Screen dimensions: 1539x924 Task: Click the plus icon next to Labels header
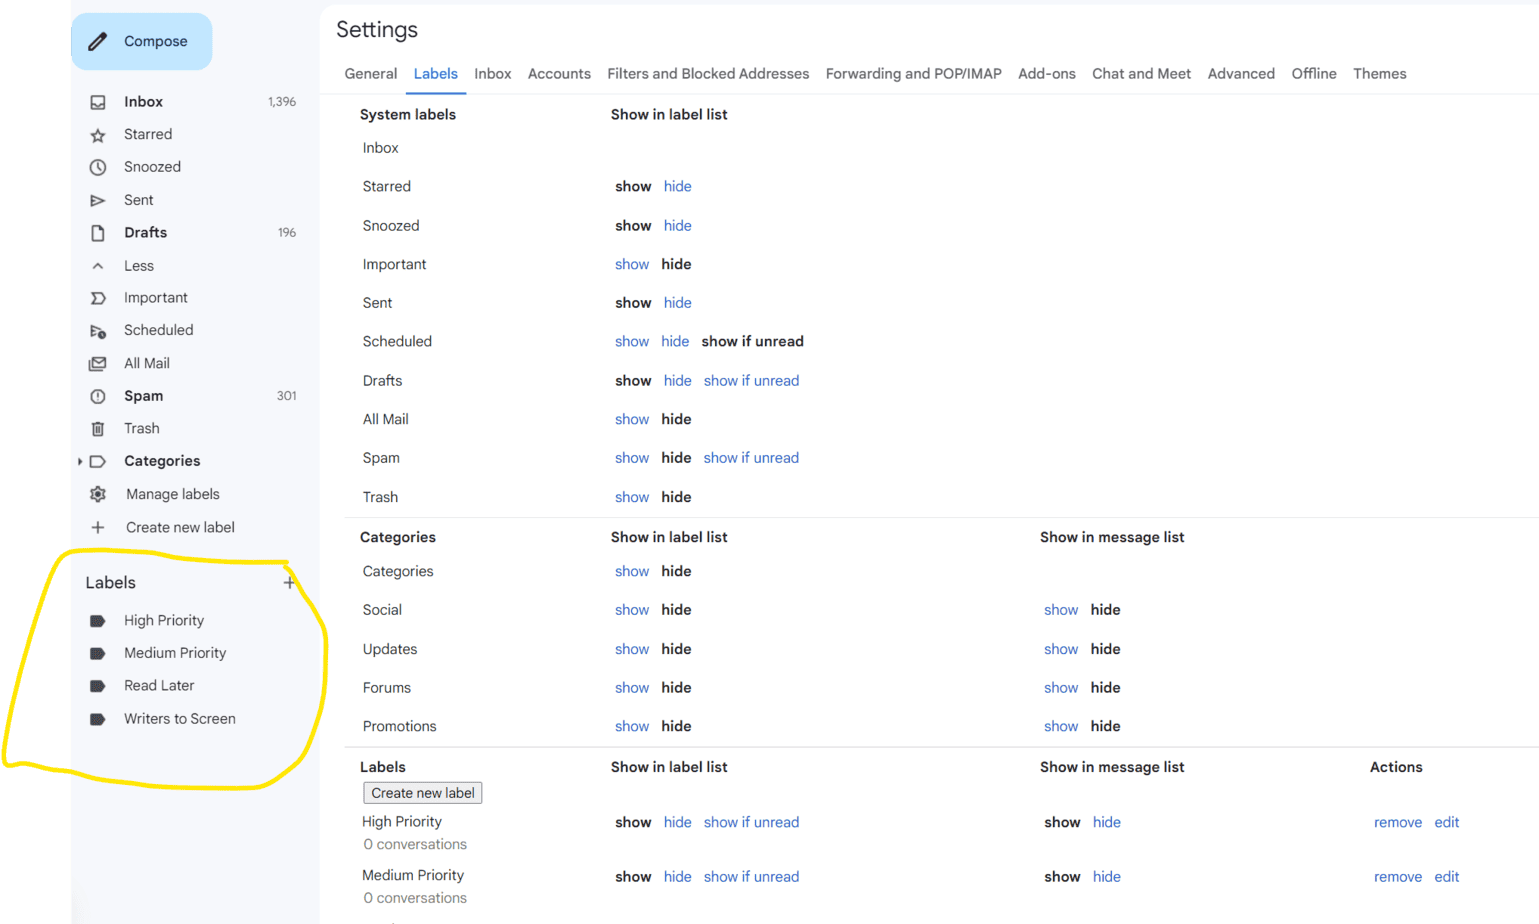pos(289,581)
